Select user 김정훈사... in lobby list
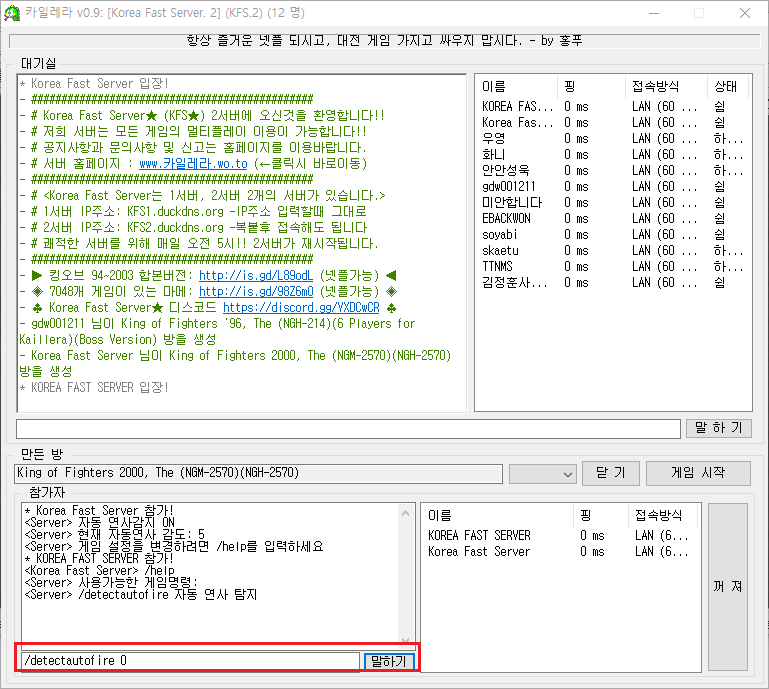Viewport: 769px width, 689px height. pyautogui.click(x=514, y=282)
